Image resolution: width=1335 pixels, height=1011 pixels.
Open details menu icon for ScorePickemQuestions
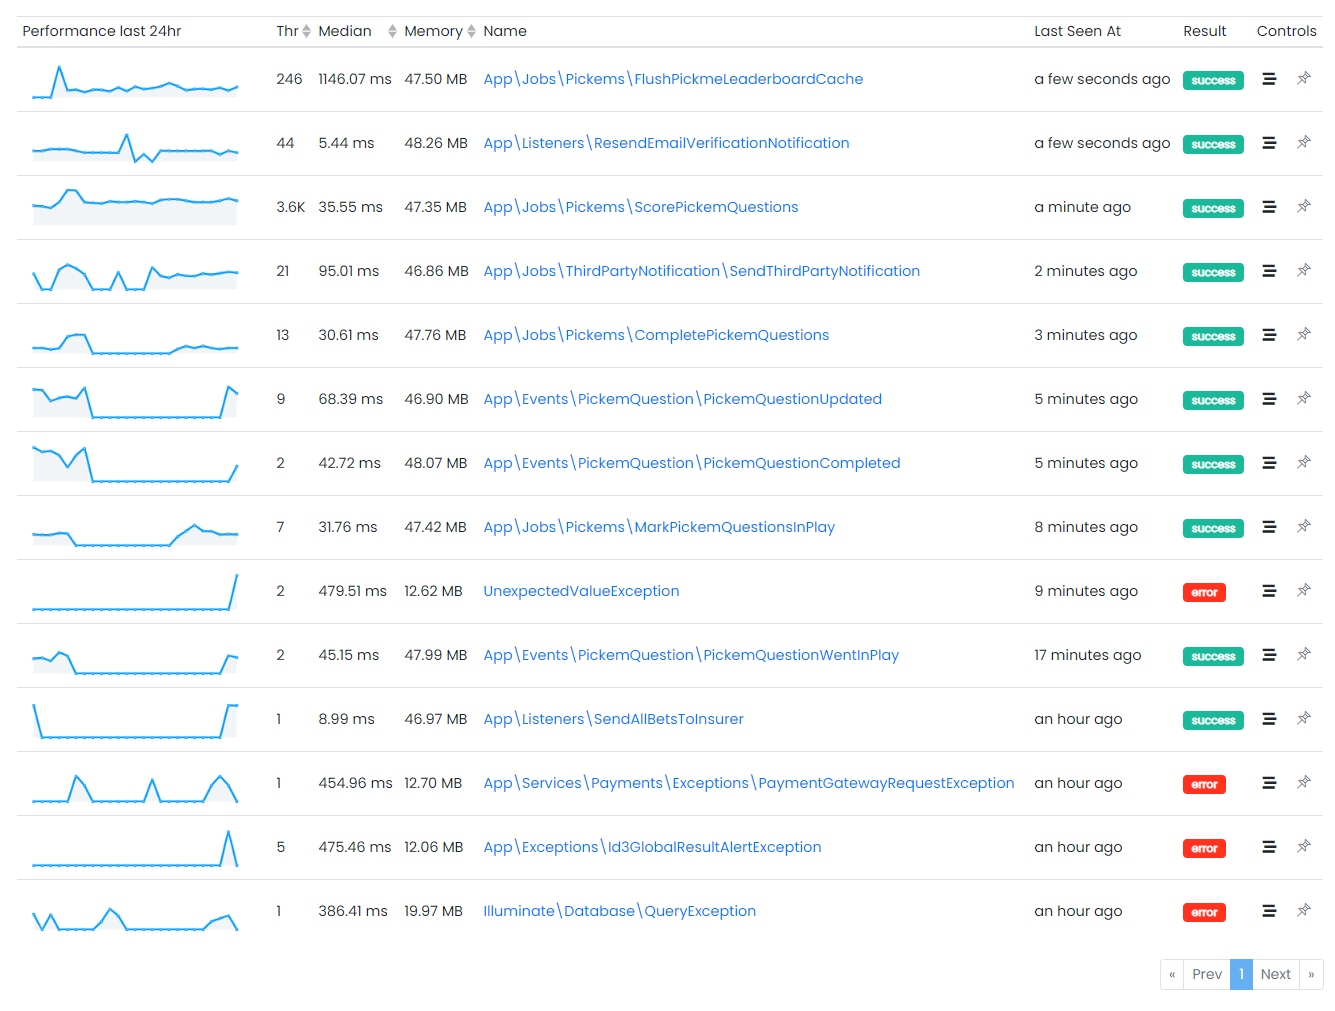point(1269,207)
